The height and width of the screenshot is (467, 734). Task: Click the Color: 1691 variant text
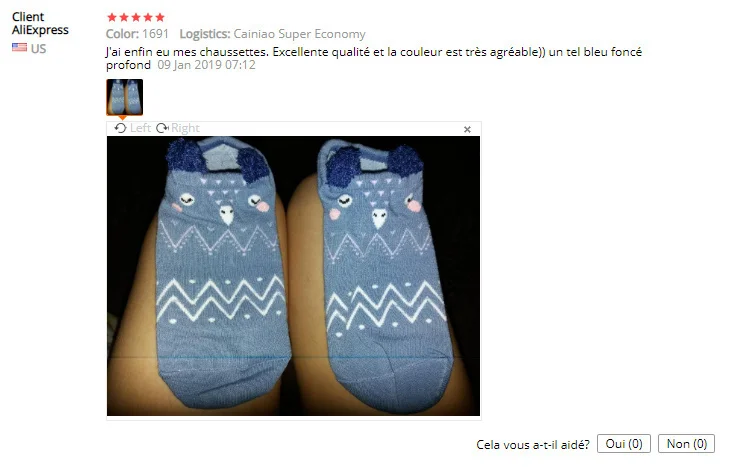pyautogui.click(x=137, y=34)
